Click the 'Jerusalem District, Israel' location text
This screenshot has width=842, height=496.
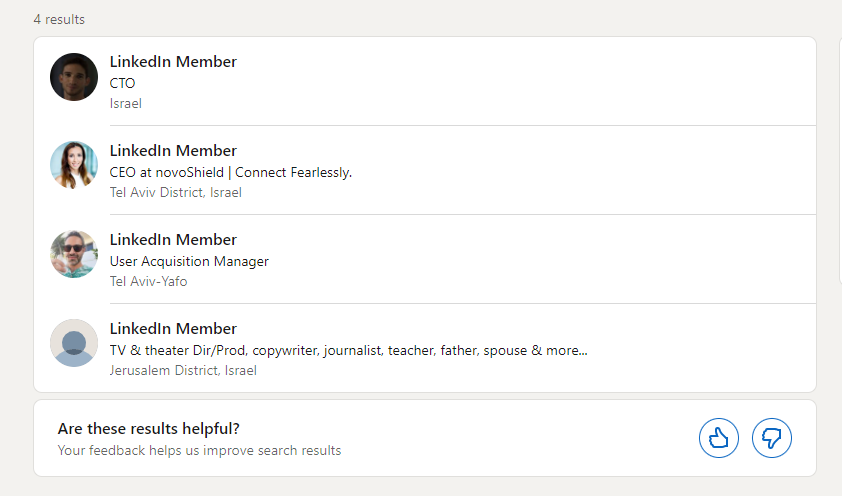point(183,370)
